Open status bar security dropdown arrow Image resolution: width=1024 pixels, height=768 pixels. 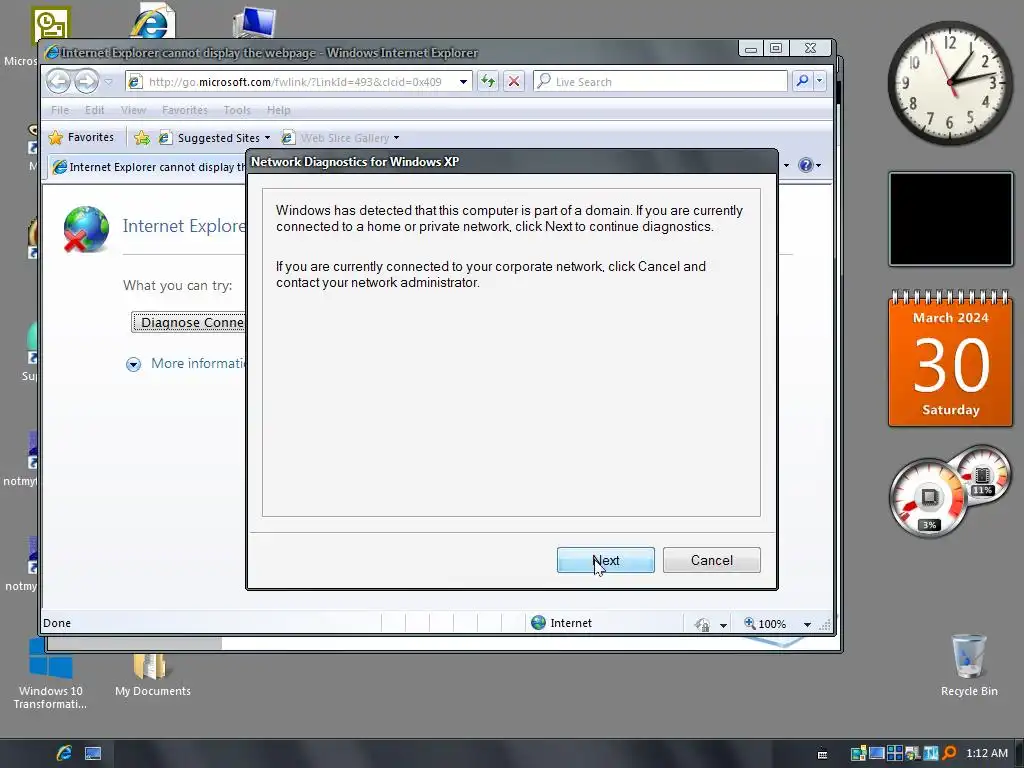click(x=723, y=625)
